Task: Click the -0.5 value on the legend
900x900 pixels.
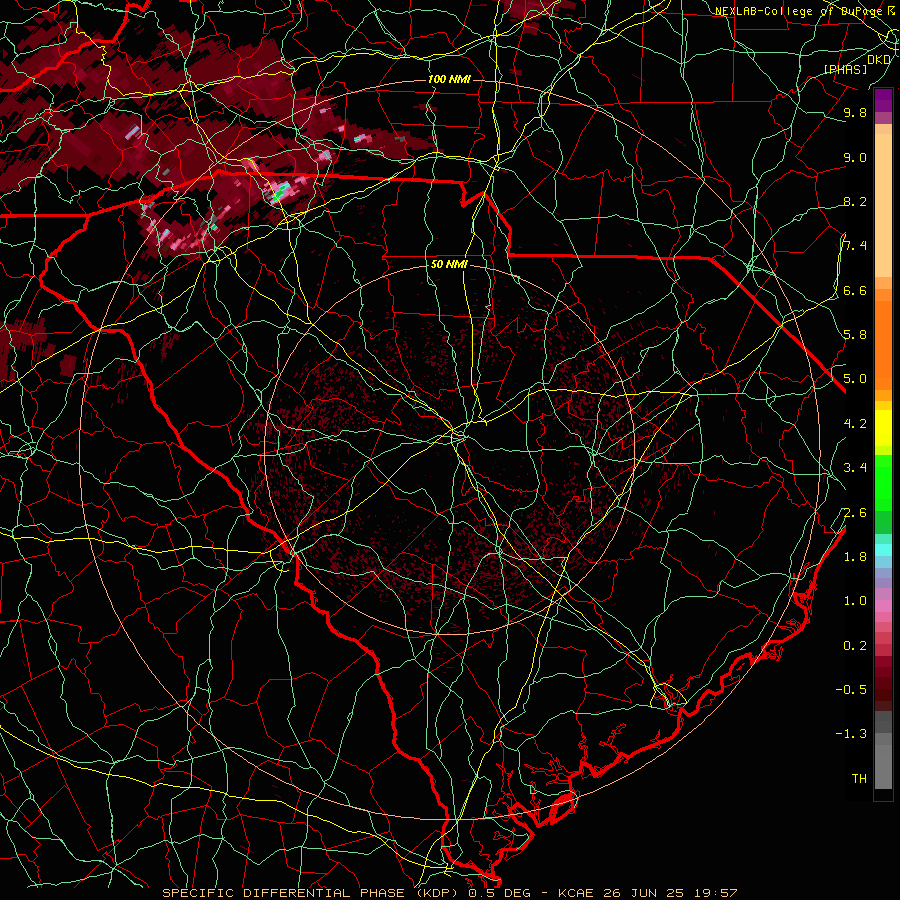Action: pyautogui.click(x=851, y=690)
